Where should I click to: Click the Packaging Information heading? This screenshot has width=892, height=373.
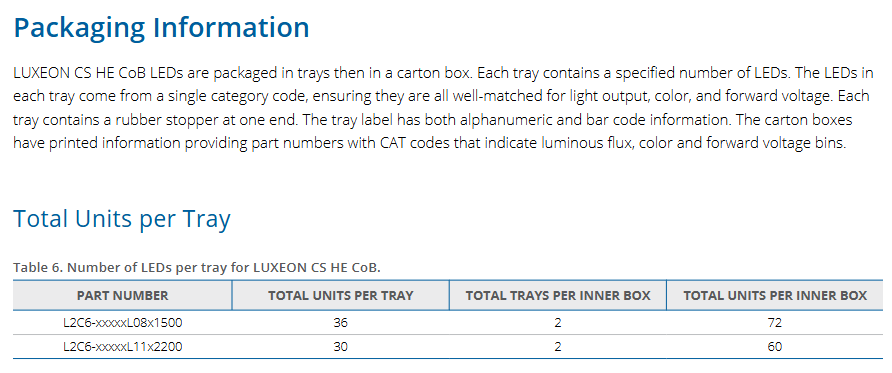point(161,28)
